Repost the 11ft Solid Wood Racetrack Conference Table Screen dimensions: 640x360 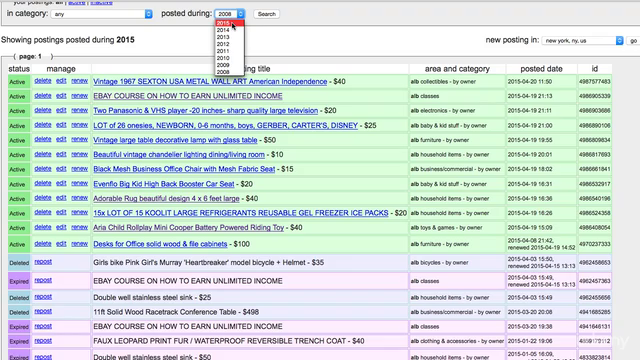click(43, 311)
